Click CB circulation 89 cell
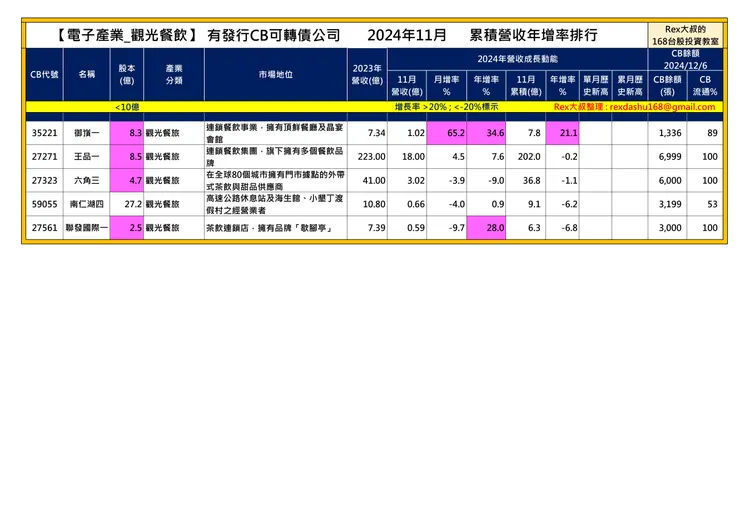Screen dimensions: 740x523 click(705, 133)
